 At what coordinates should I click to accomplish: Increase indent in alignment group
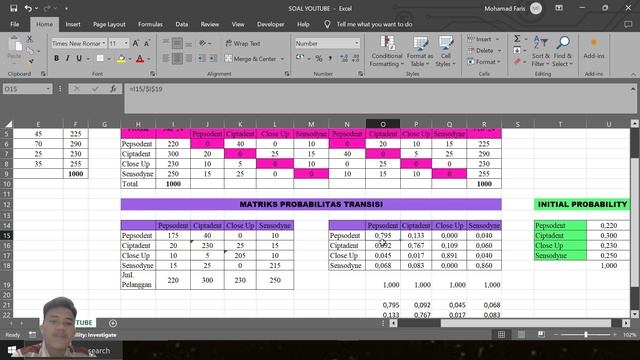213,59
